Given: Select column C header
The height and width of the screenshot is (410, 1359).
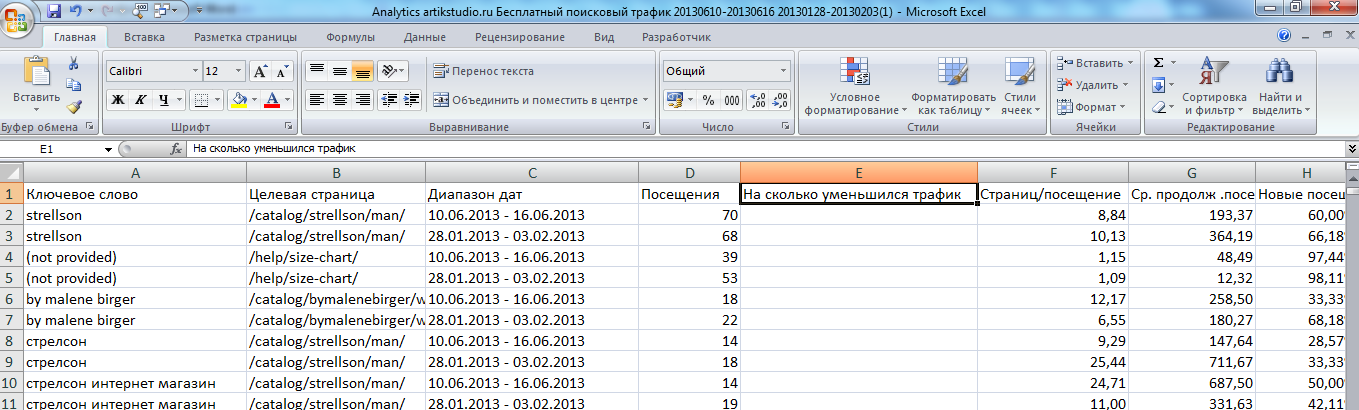Looking at the screenshot, I should (x=532, y=173).
